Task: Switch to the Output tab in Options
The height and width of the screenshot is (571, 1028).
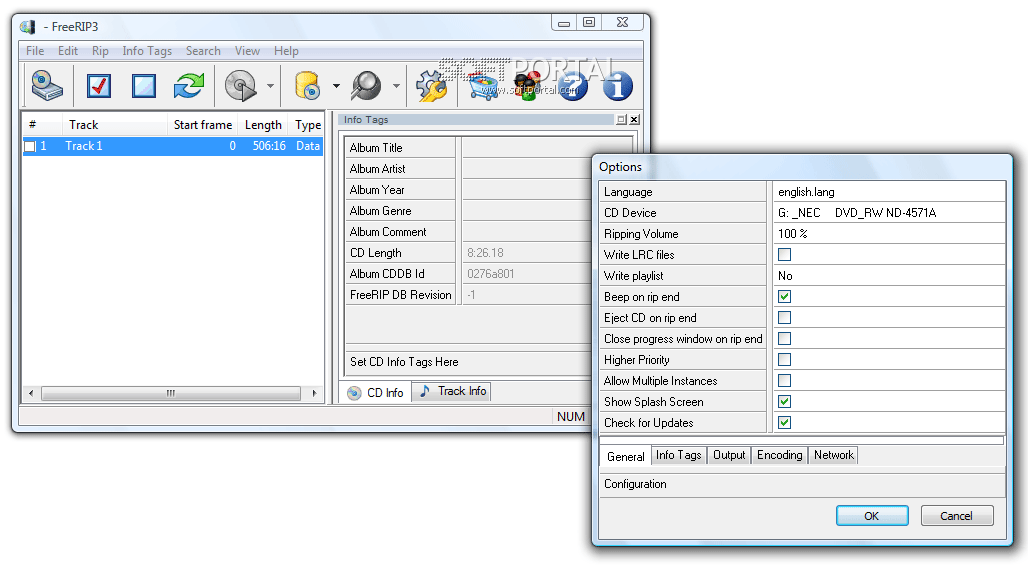Action: coord(729,455)
